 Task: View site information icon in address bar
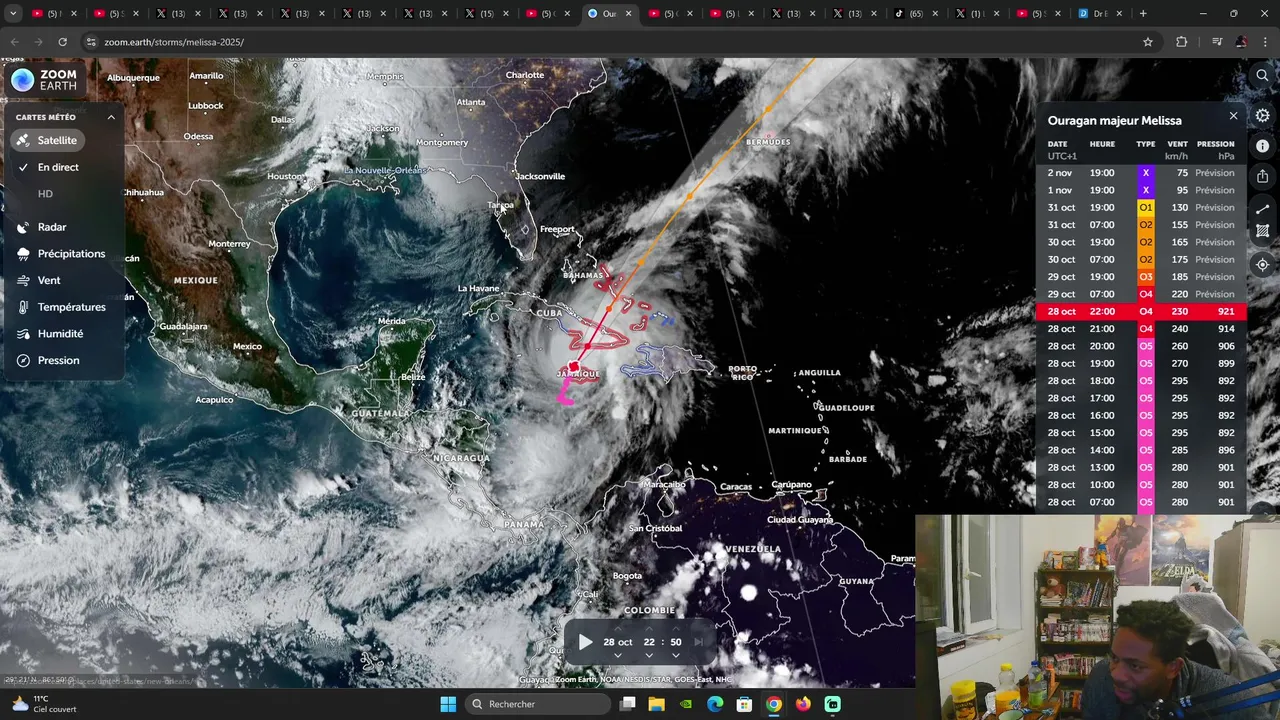pos(91,42)
